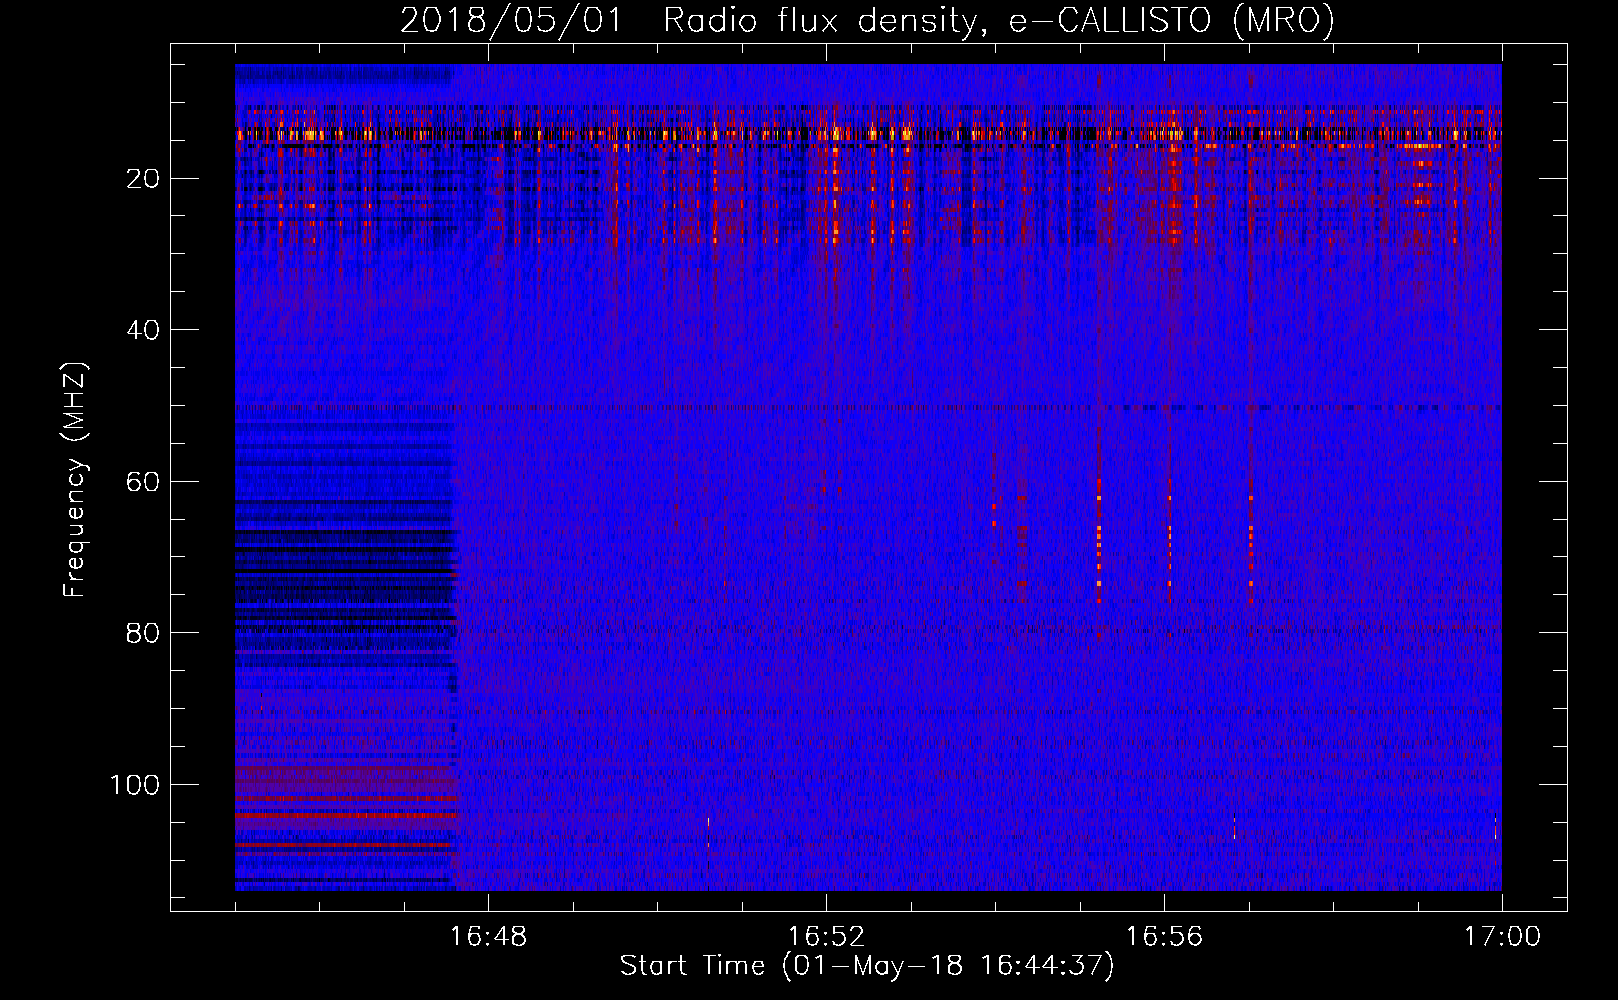Click the frequency tick label "100"
Image resolution: width=1618 pixels, height=1000 pixels.
pos(135,785)
